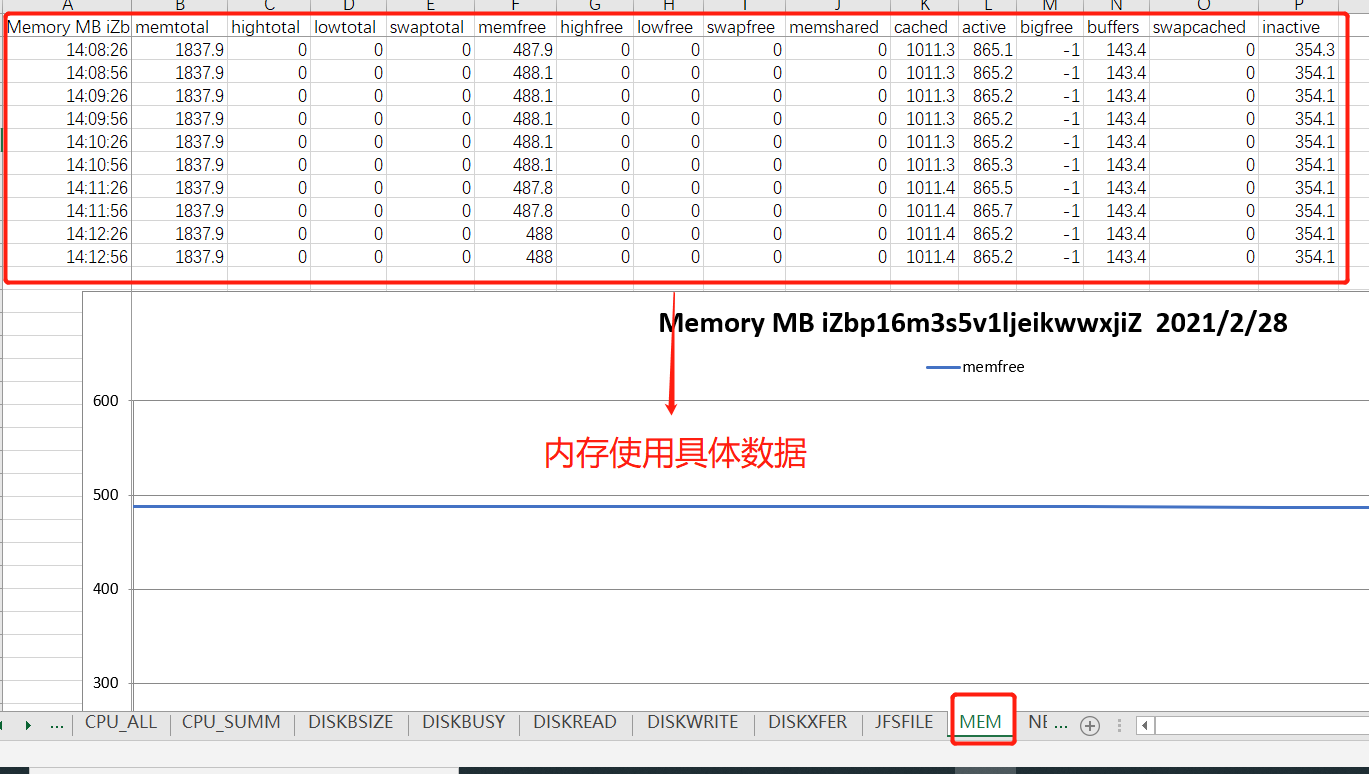This screenshot has height=774, width=1369.
Task: Click the red arrow annotation shape
Action: (671, 360)
